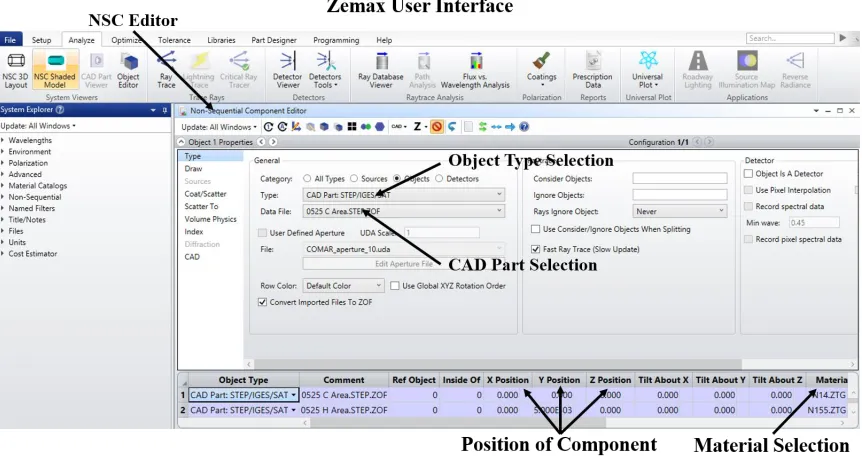
Task: Open the Roadway Lighting application
Action: (x=698, y=70)
